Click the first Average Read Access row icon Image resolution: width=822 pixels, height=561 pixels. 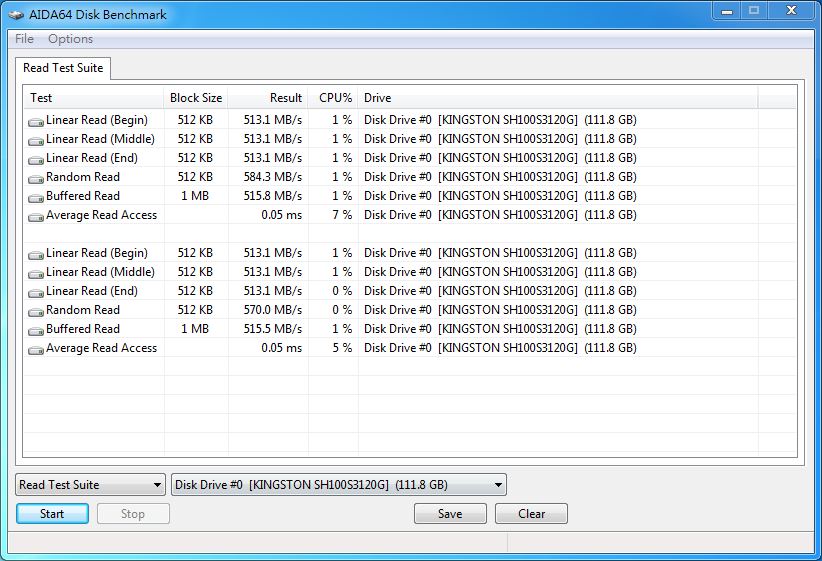(x=36, y=216)
